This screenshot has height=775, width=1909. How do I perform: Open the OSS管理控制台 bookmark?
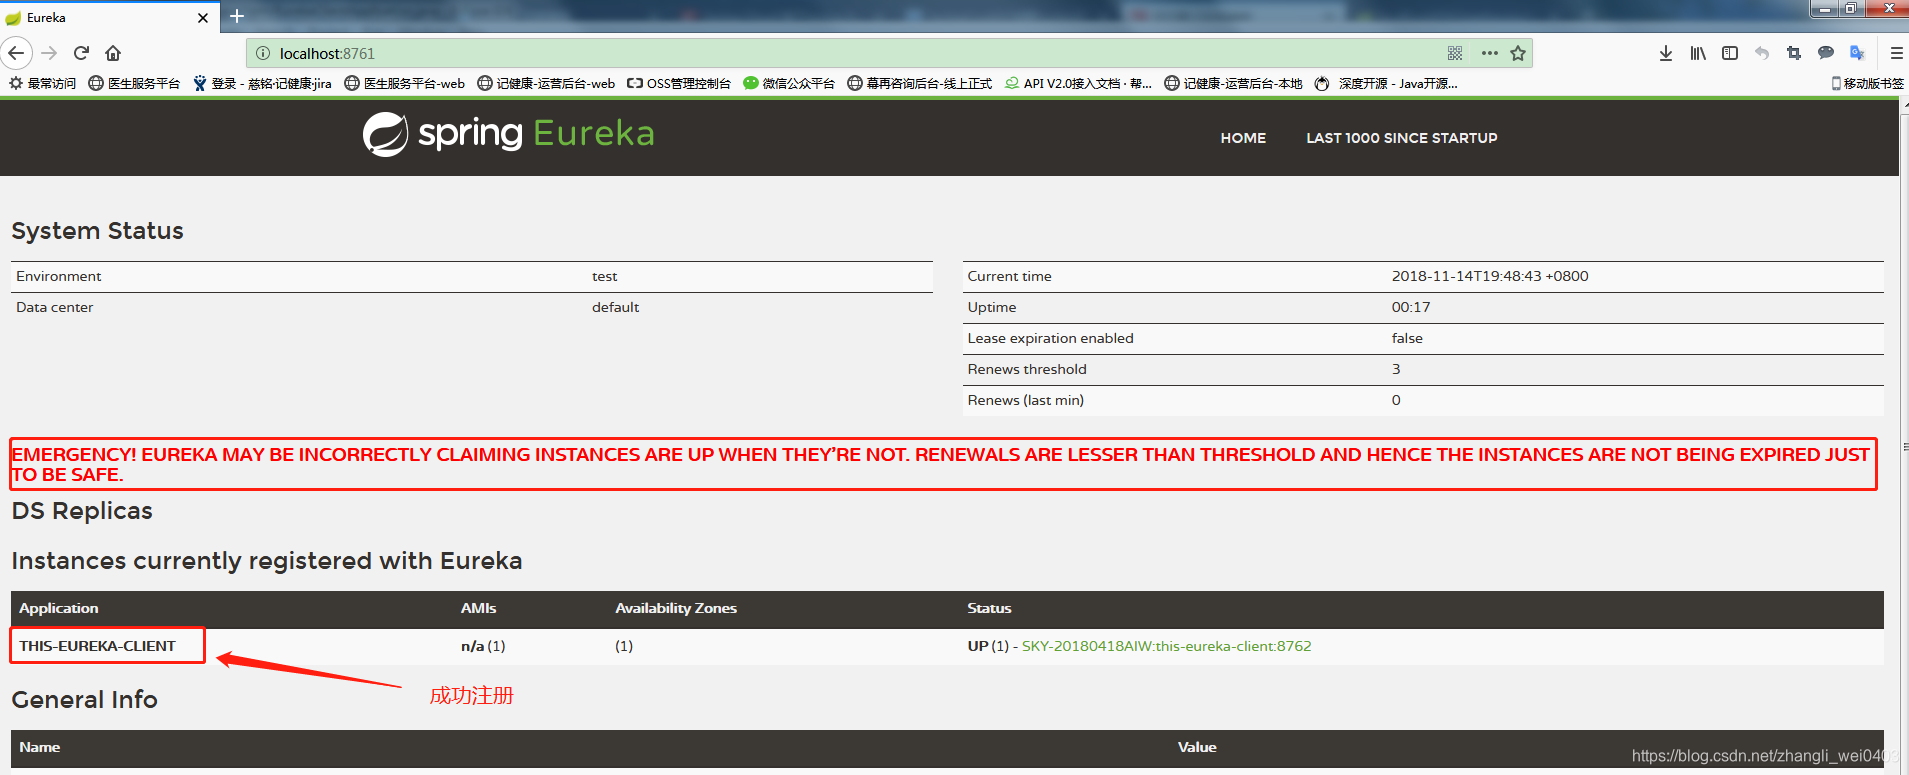pos(679,83)
